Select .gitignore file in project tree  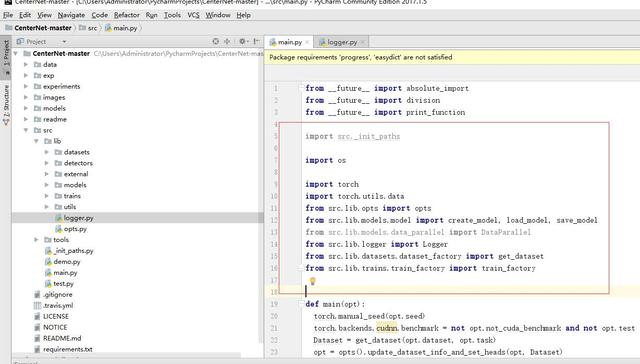tap(58, 294)
